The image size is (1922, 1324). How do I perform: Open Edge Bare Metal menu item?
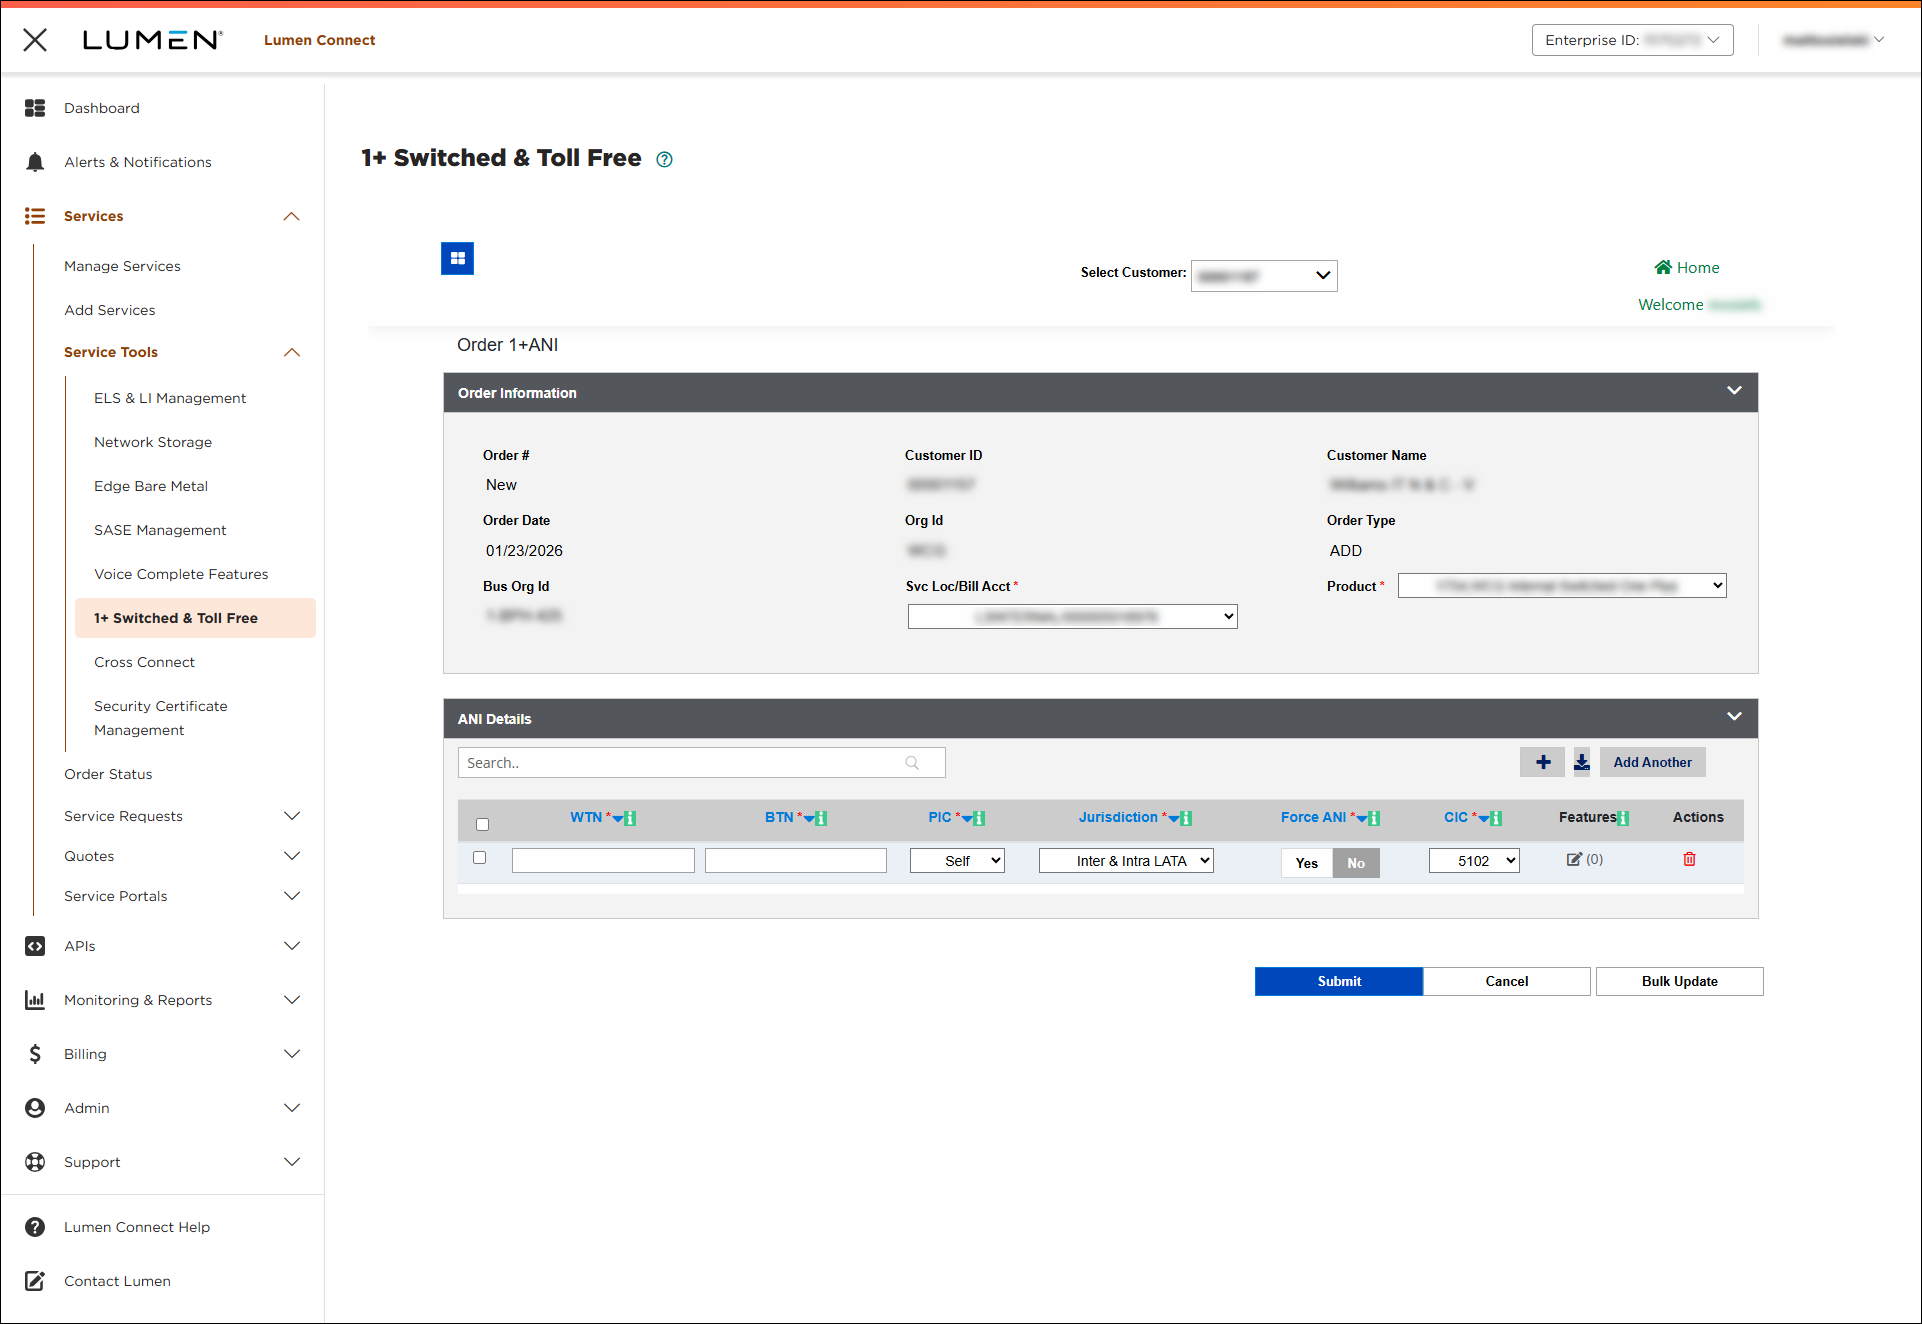151,486
